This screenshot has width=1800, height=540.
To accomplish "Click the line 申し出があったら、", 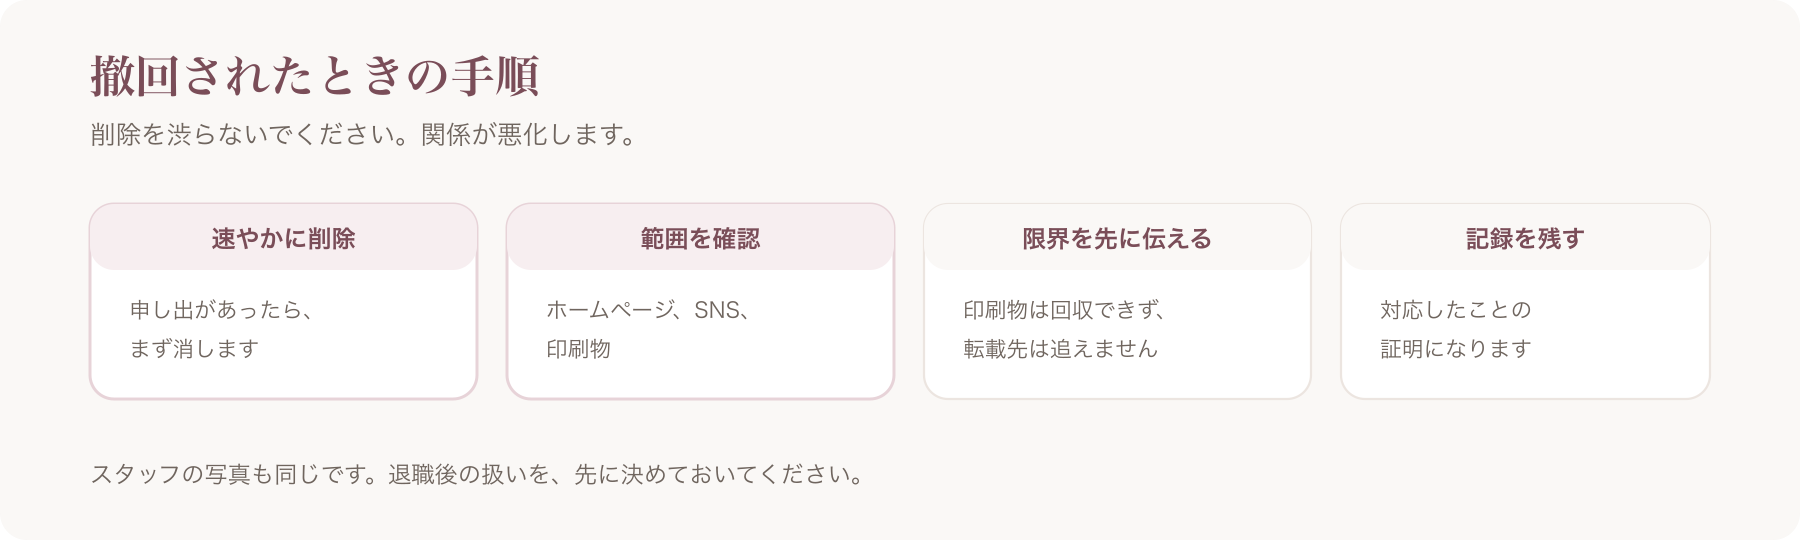I will point(222,310).
